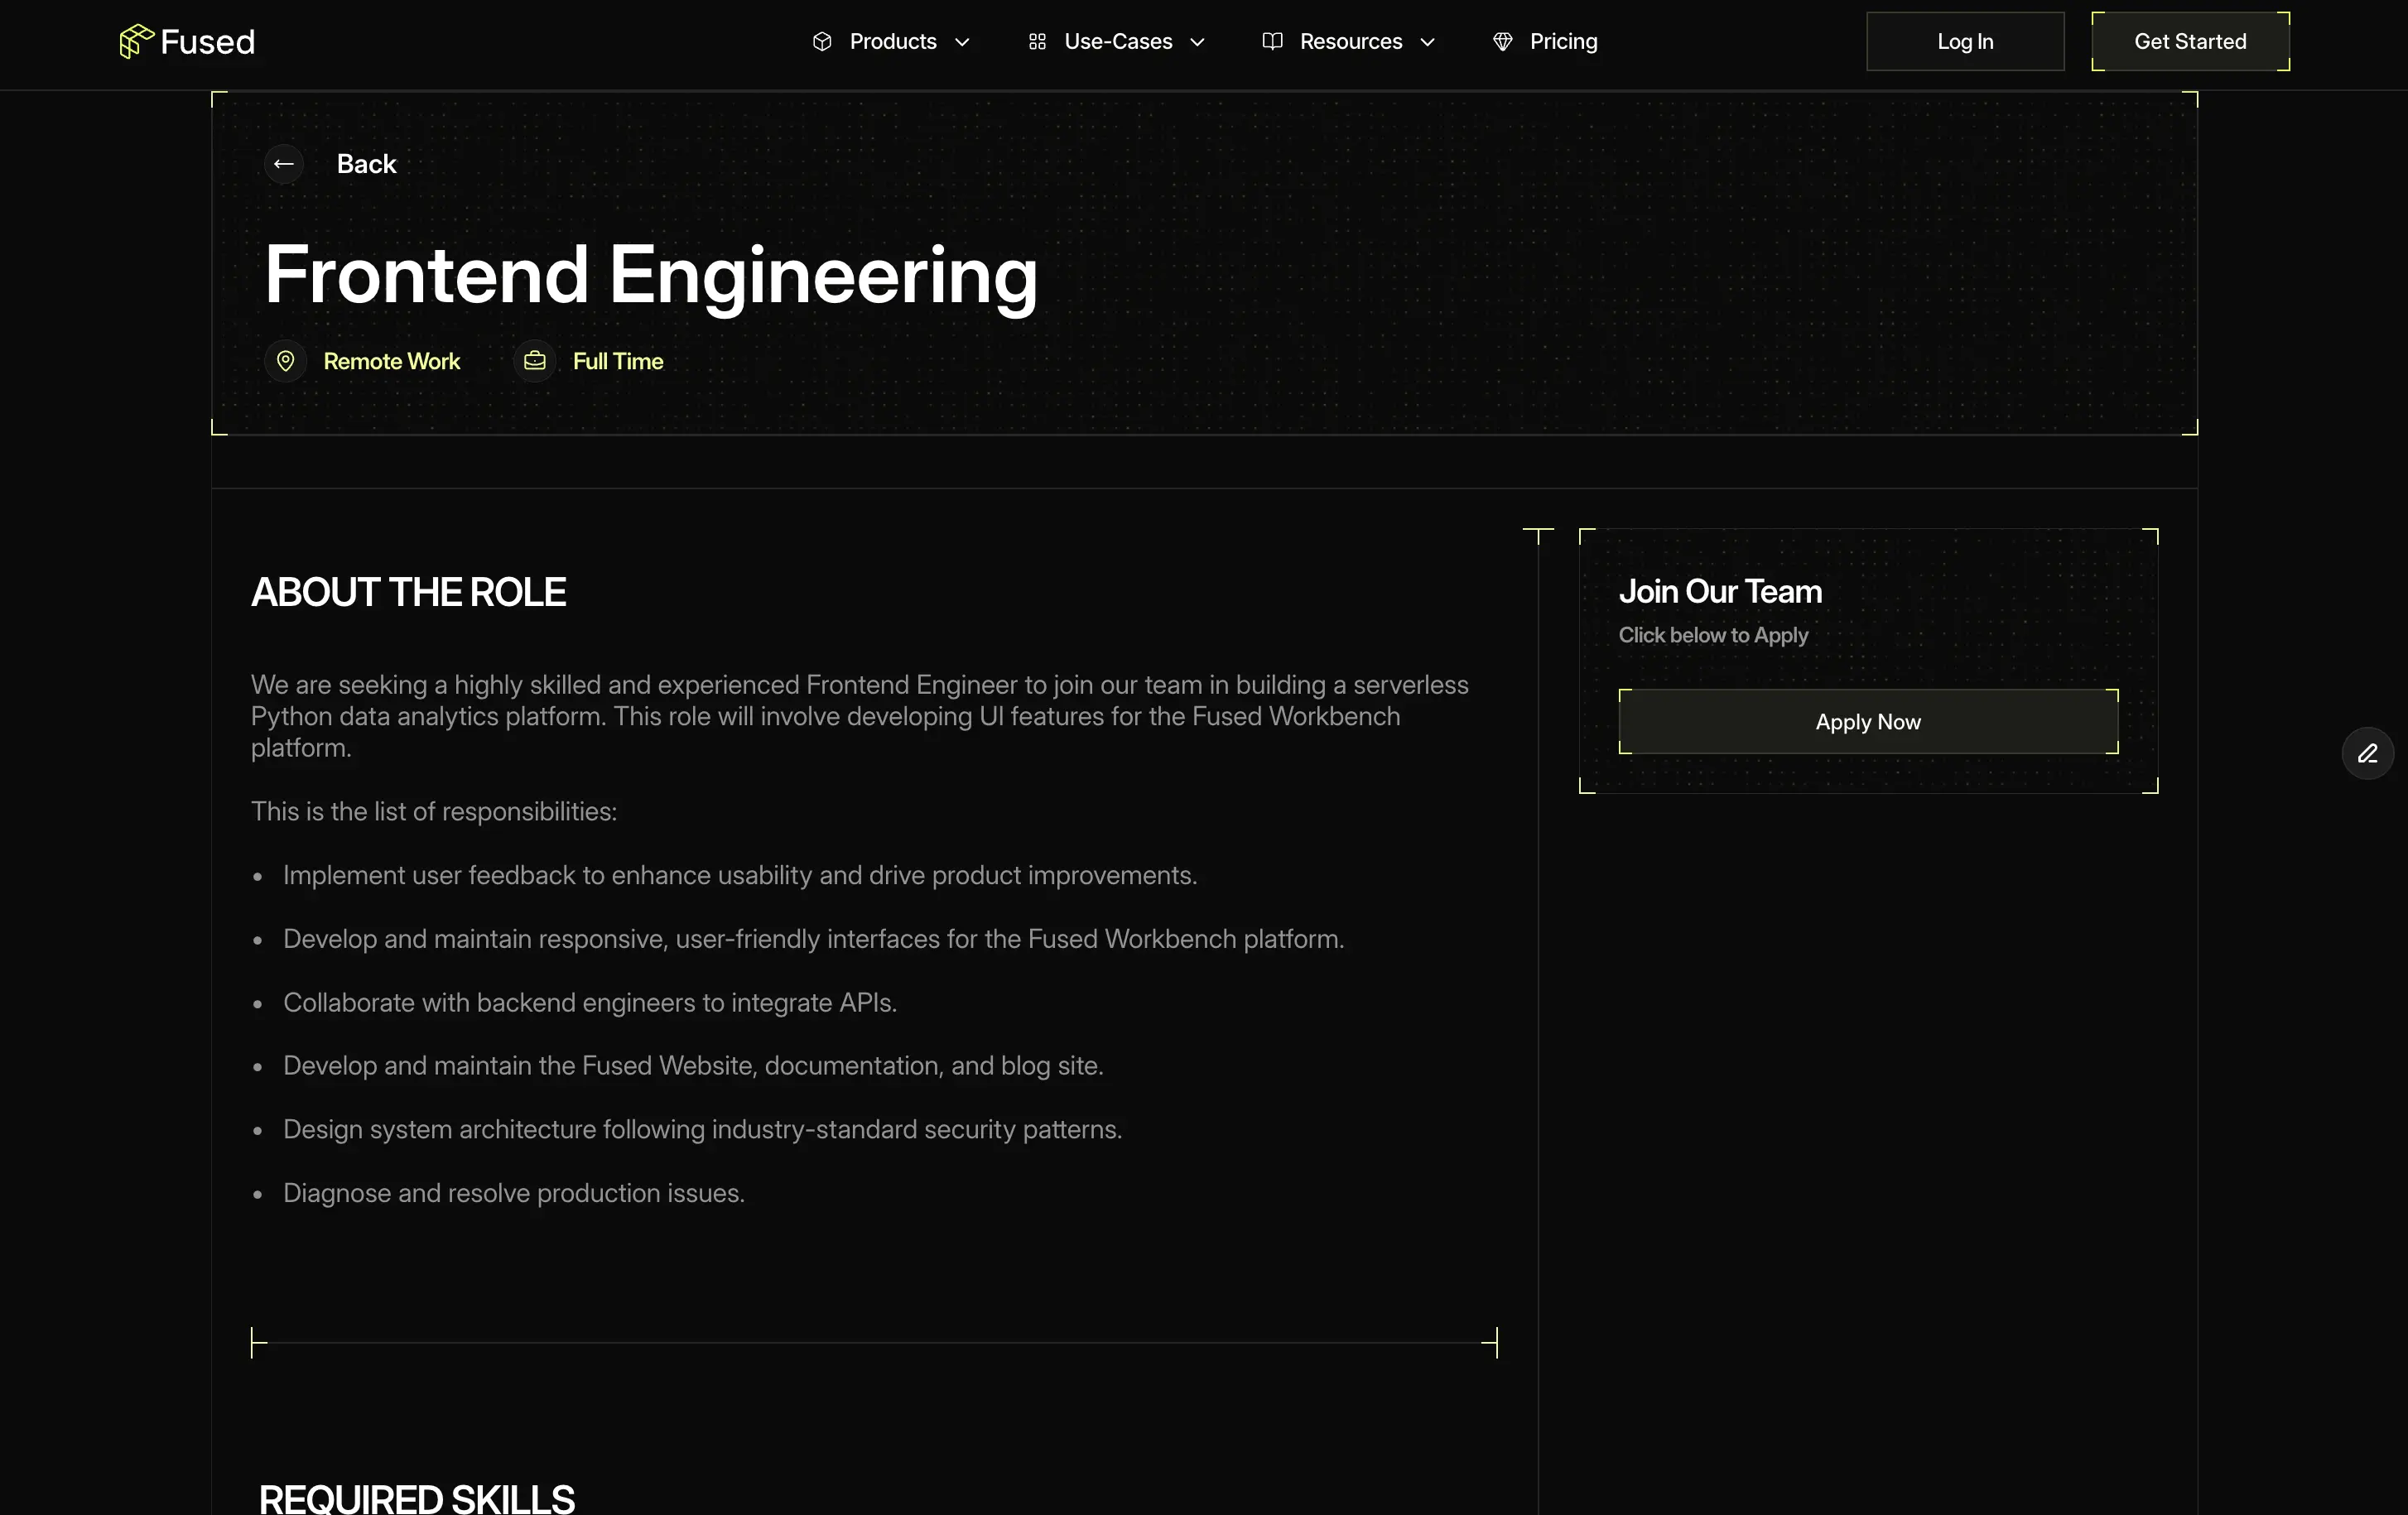The width and height of the screenshot is (2408, 1515).
Task: Go back via the Back link
Action: [366, 164]
